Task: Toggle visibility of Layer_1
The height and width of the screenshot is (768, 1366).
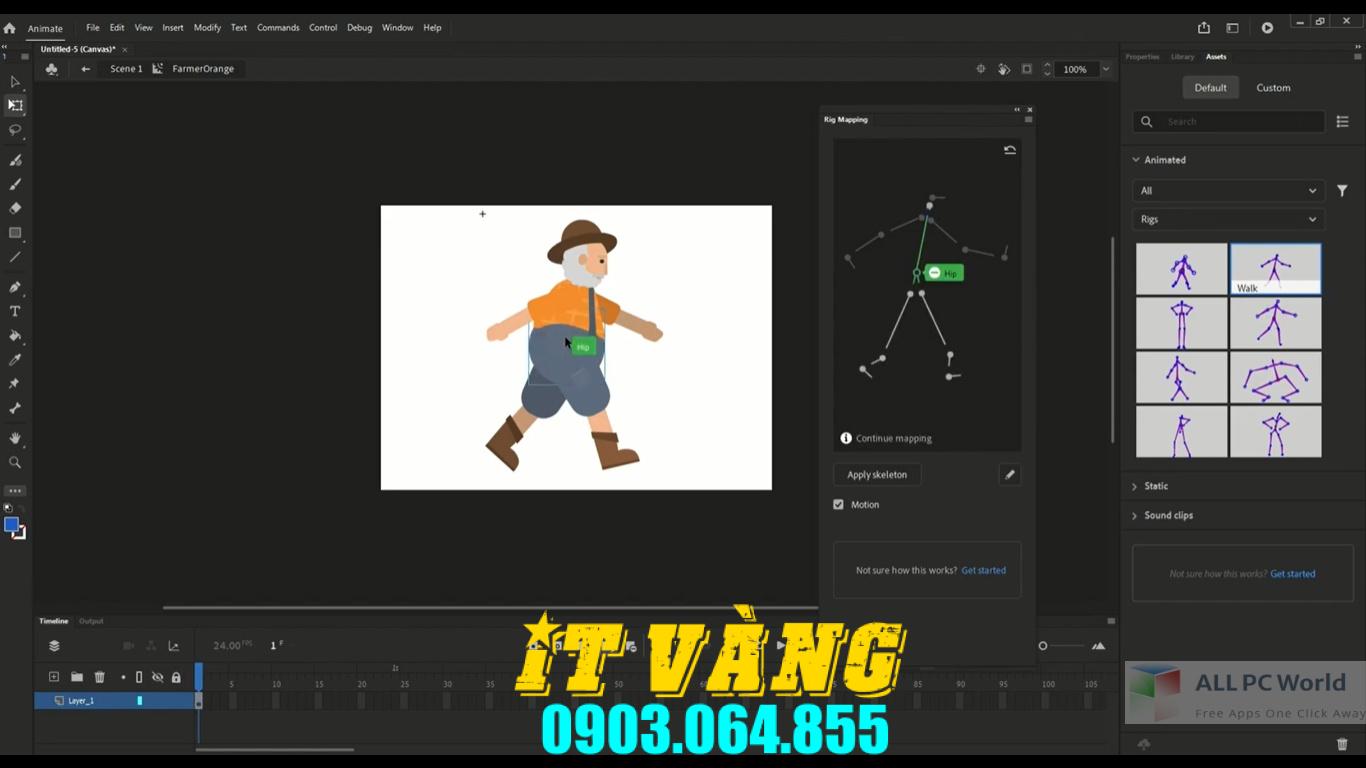Action: tap(157, 700)
